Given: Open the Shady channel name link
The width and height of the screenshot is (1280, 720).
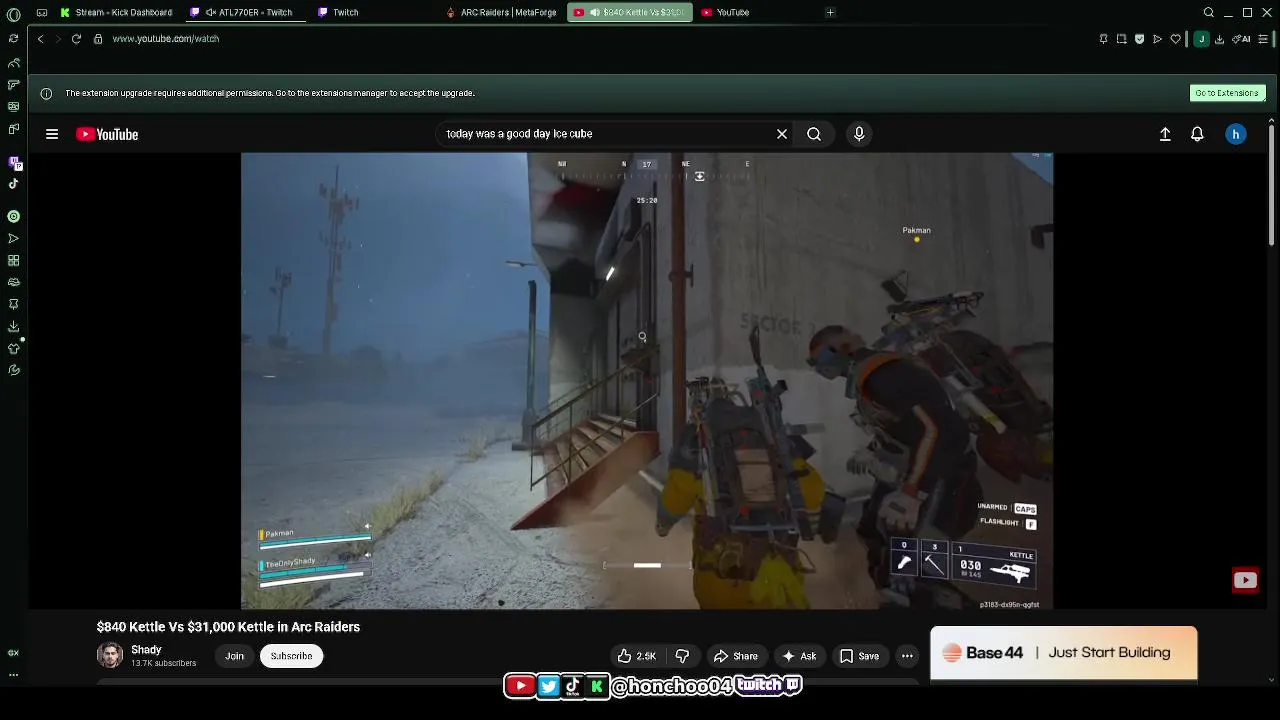Looking at the screenshot, I should coord(146,650).
